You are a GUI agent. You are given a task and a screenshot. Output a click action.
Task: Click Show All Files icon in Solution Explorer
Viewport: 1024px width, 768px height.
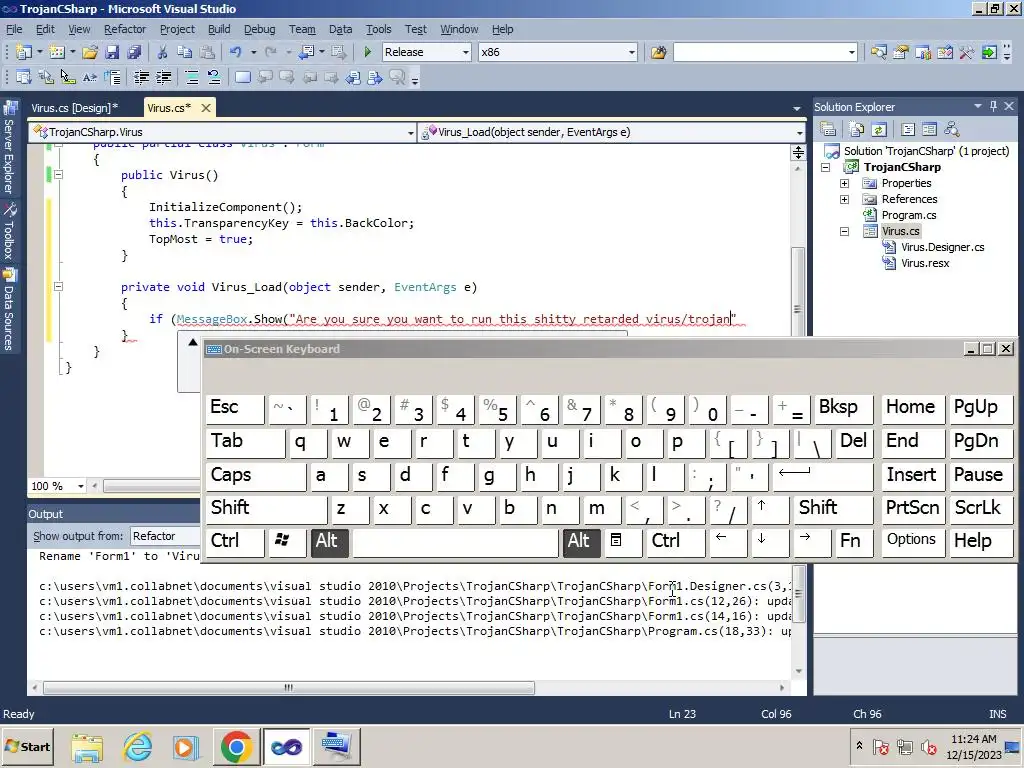(x=857, y=129)
